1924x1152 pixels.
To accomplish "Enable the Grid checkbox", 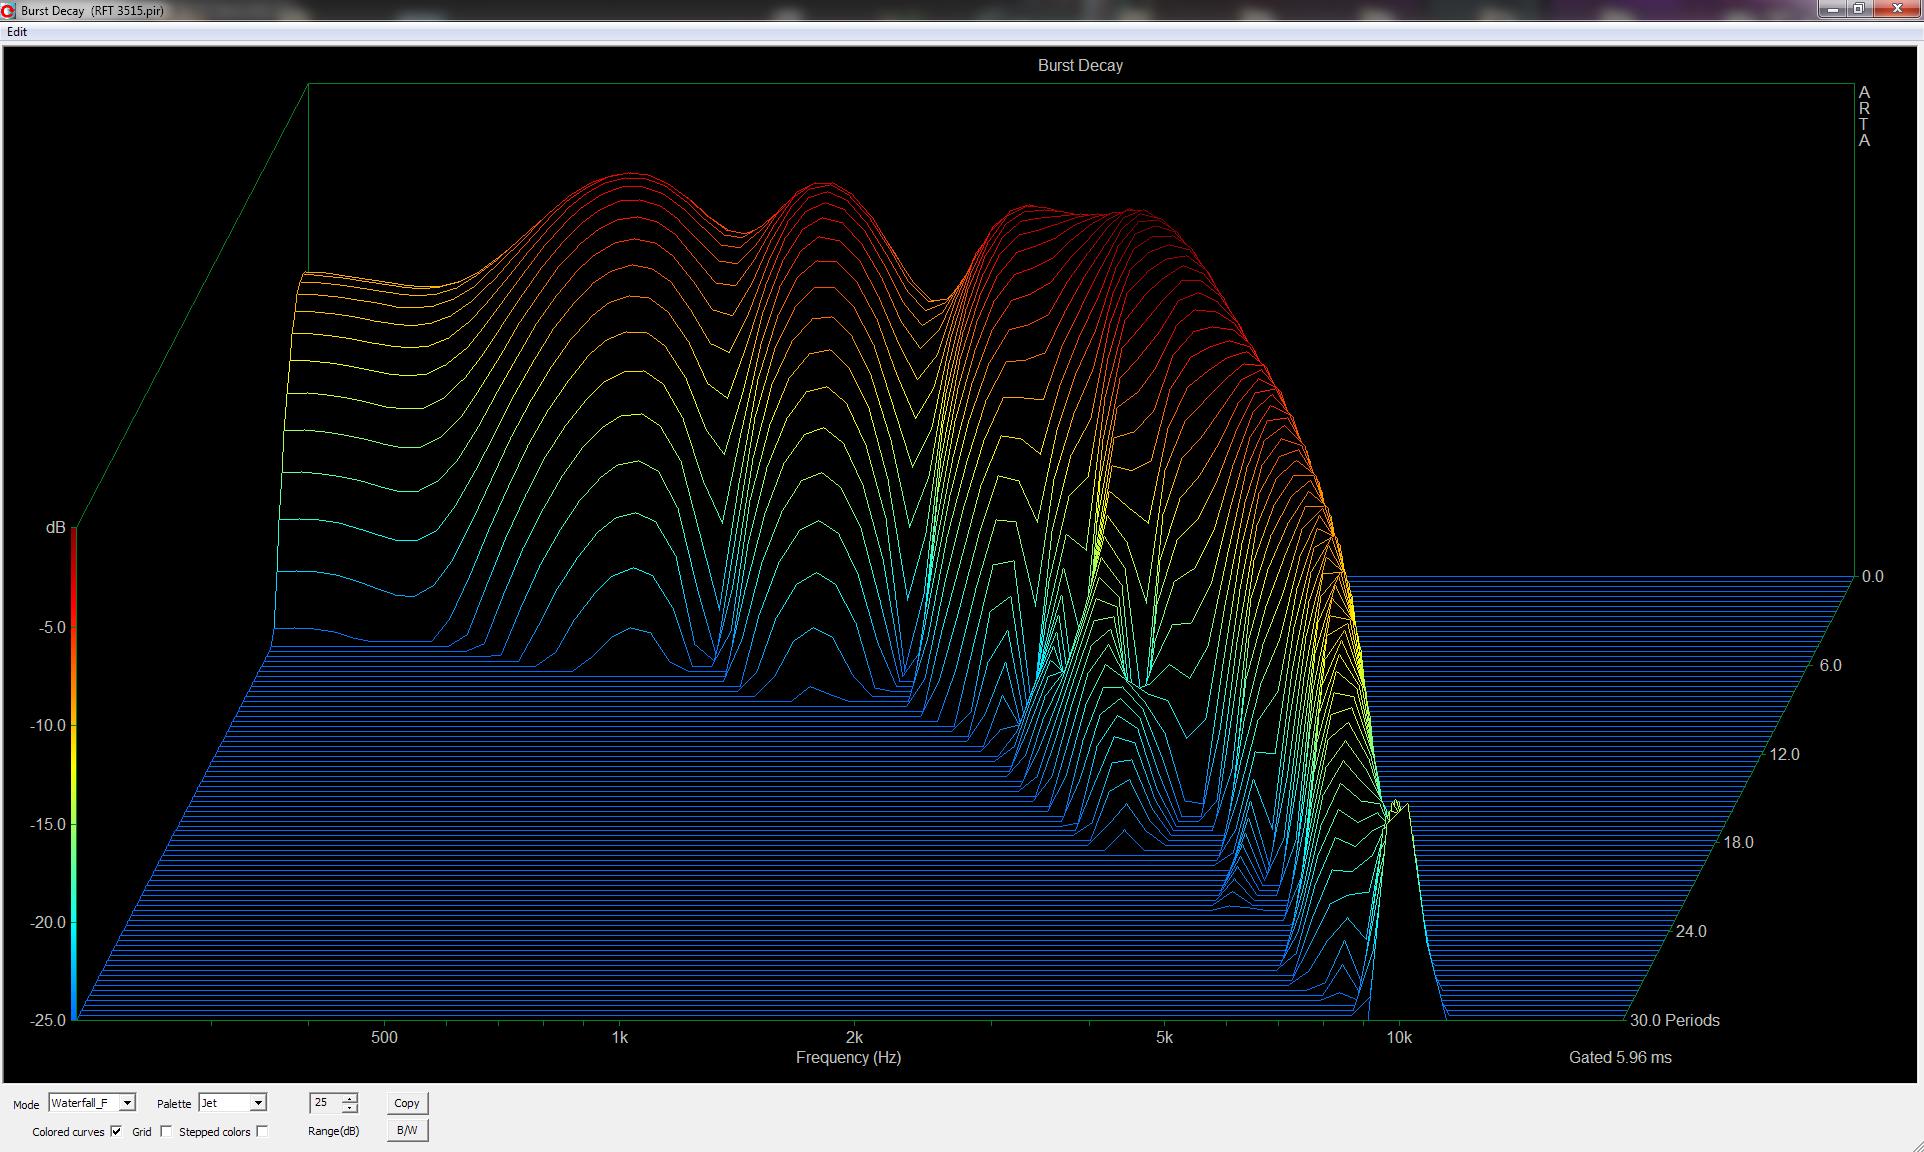I will (166, 1131).
